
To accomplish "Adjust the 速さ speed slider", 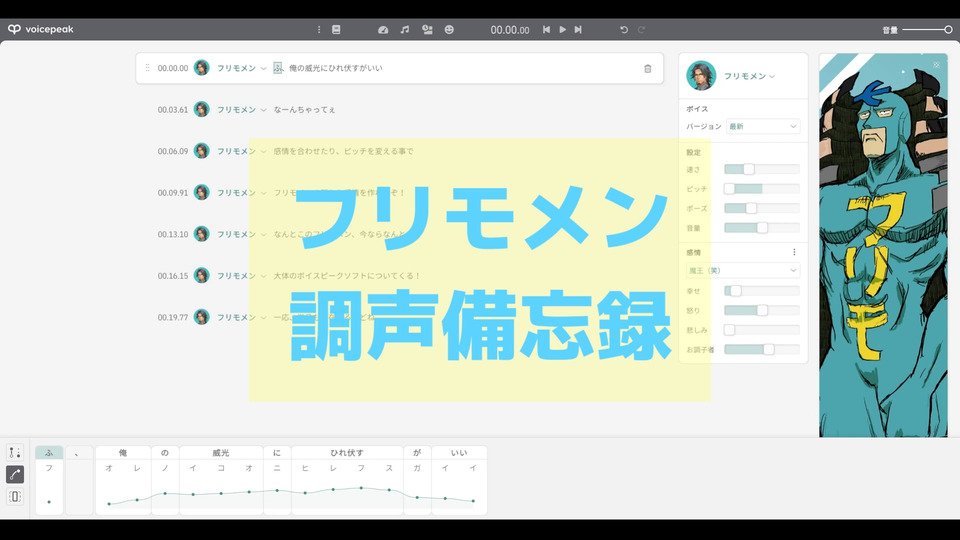I will click(762, 169).
